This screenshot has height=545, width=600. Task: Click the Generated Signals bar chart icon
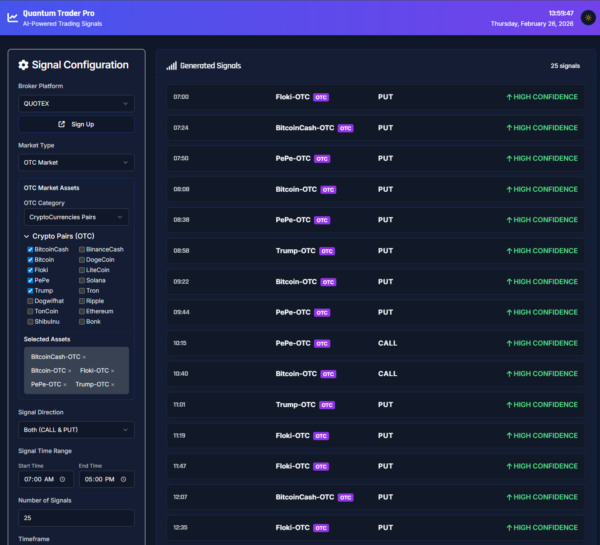coord(172,66)
